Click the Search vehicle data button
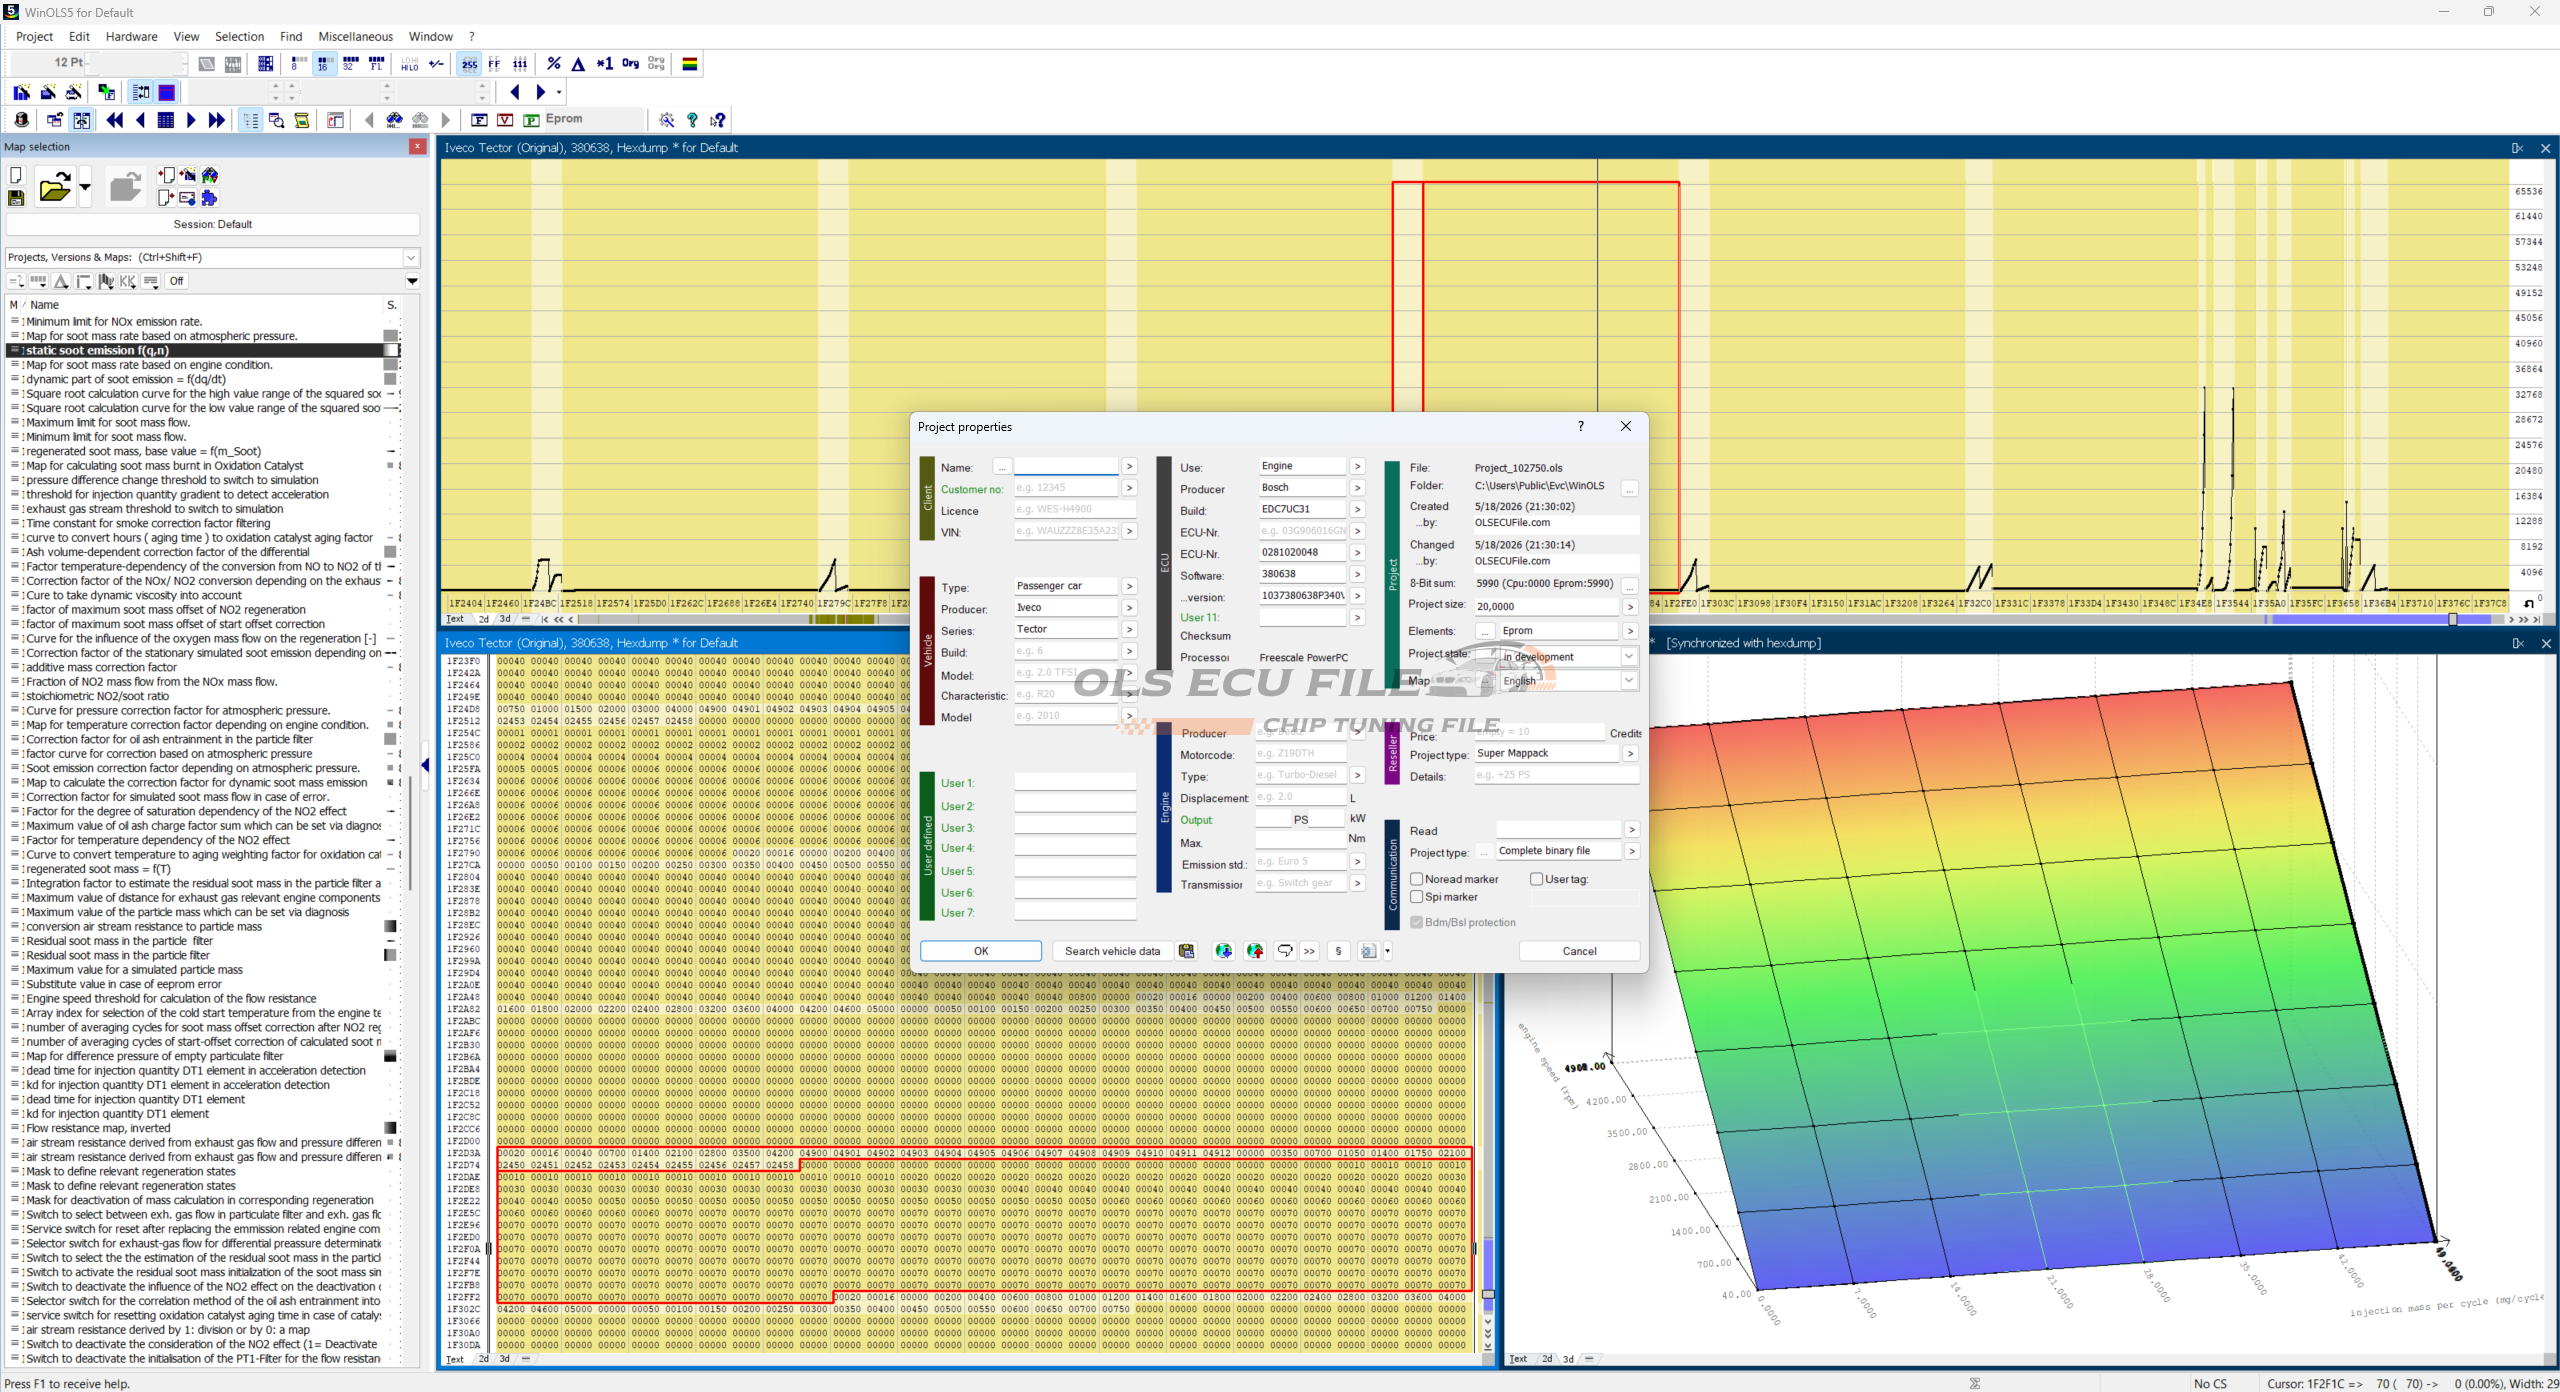The image size is (2560, 1392). [1112, 951]
